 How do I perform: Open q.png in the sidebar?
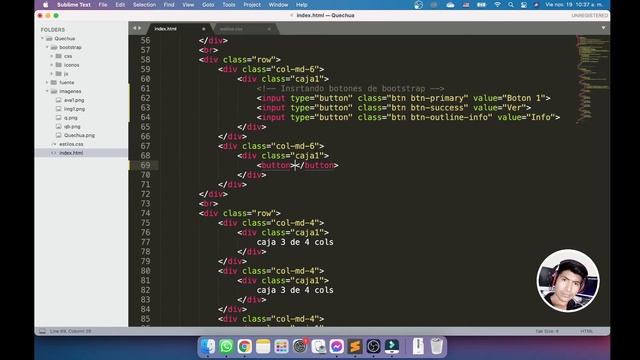(x=71, y=118)
